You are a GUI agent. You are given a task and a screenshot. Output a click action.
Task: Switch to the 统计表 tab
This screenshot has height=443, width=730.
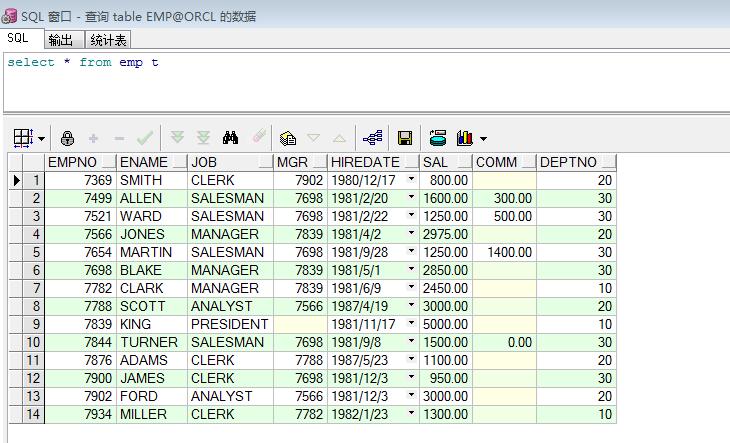[x=108, y=40]
